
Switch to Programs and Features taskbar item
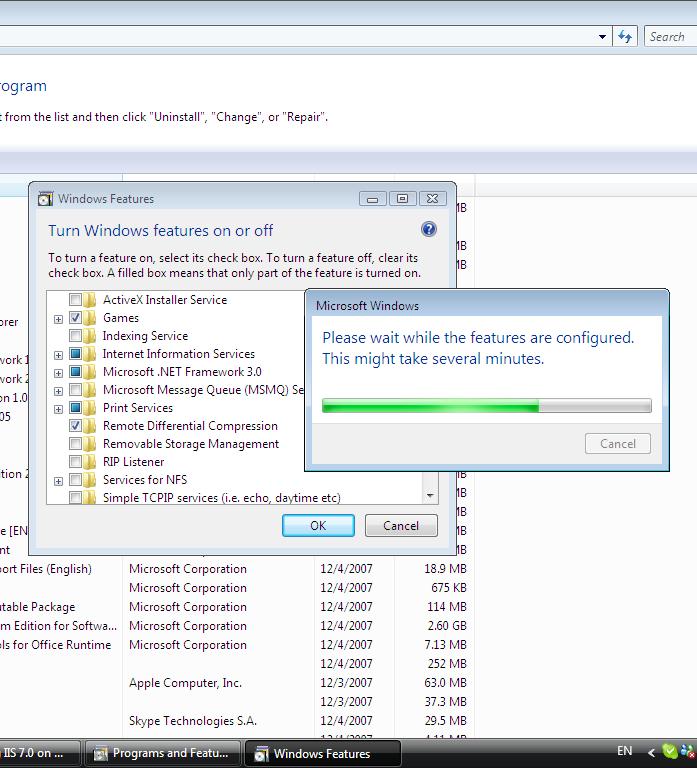point(163,753)
